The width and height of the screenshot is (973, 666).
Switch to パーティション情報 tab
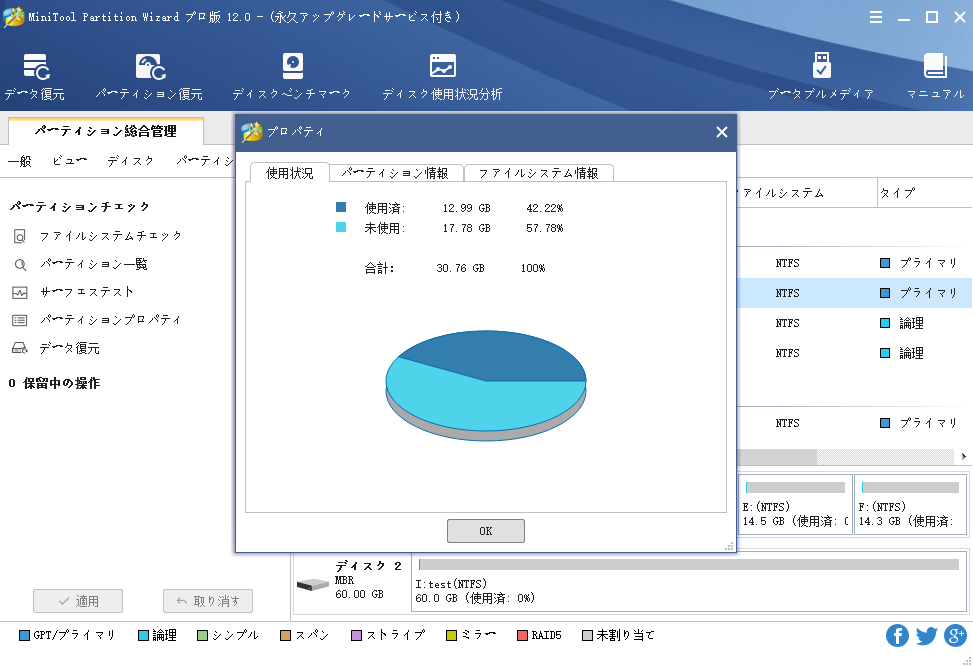coord(395,173)
